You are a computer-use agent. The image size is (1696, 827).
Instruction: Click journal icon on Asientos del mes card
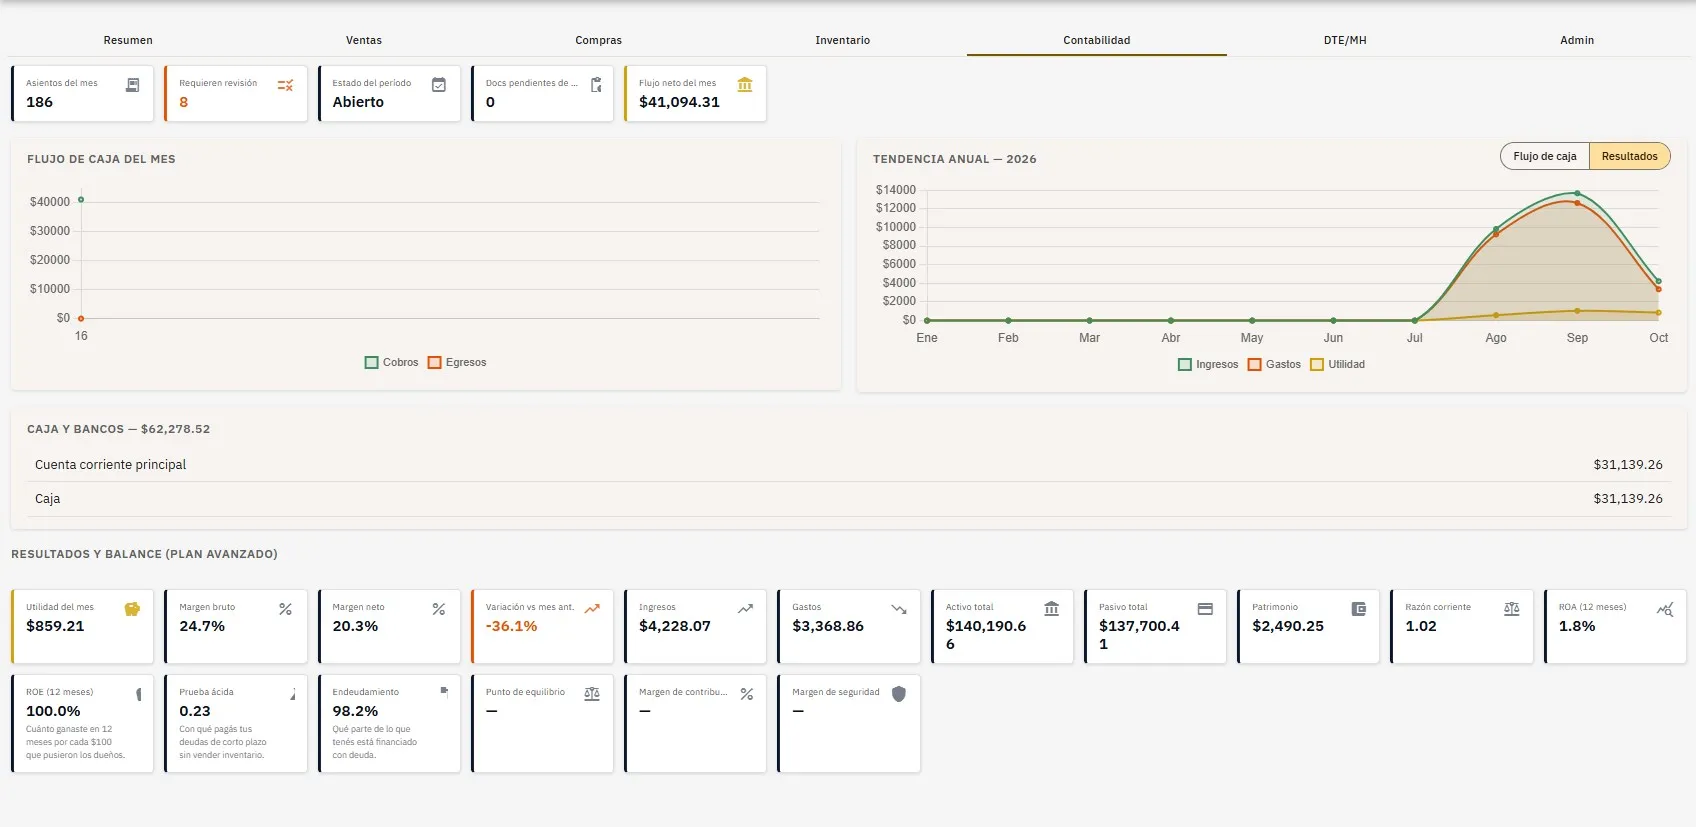click(x=132, y=85)
